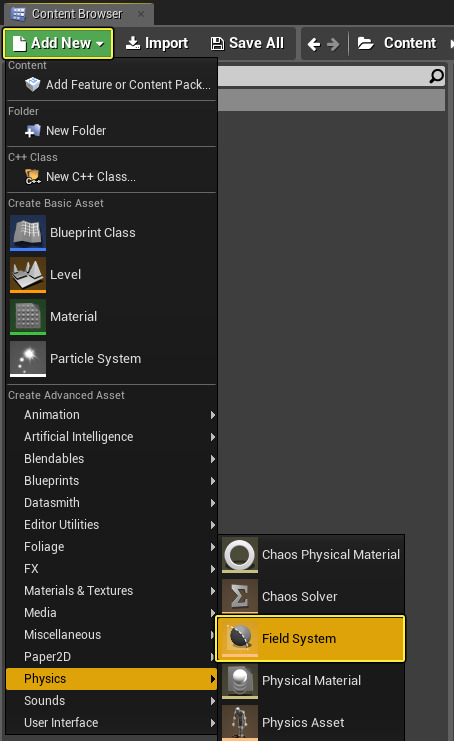
Task: Open the User Interface submenu
Action: click(x=111, y=723)
